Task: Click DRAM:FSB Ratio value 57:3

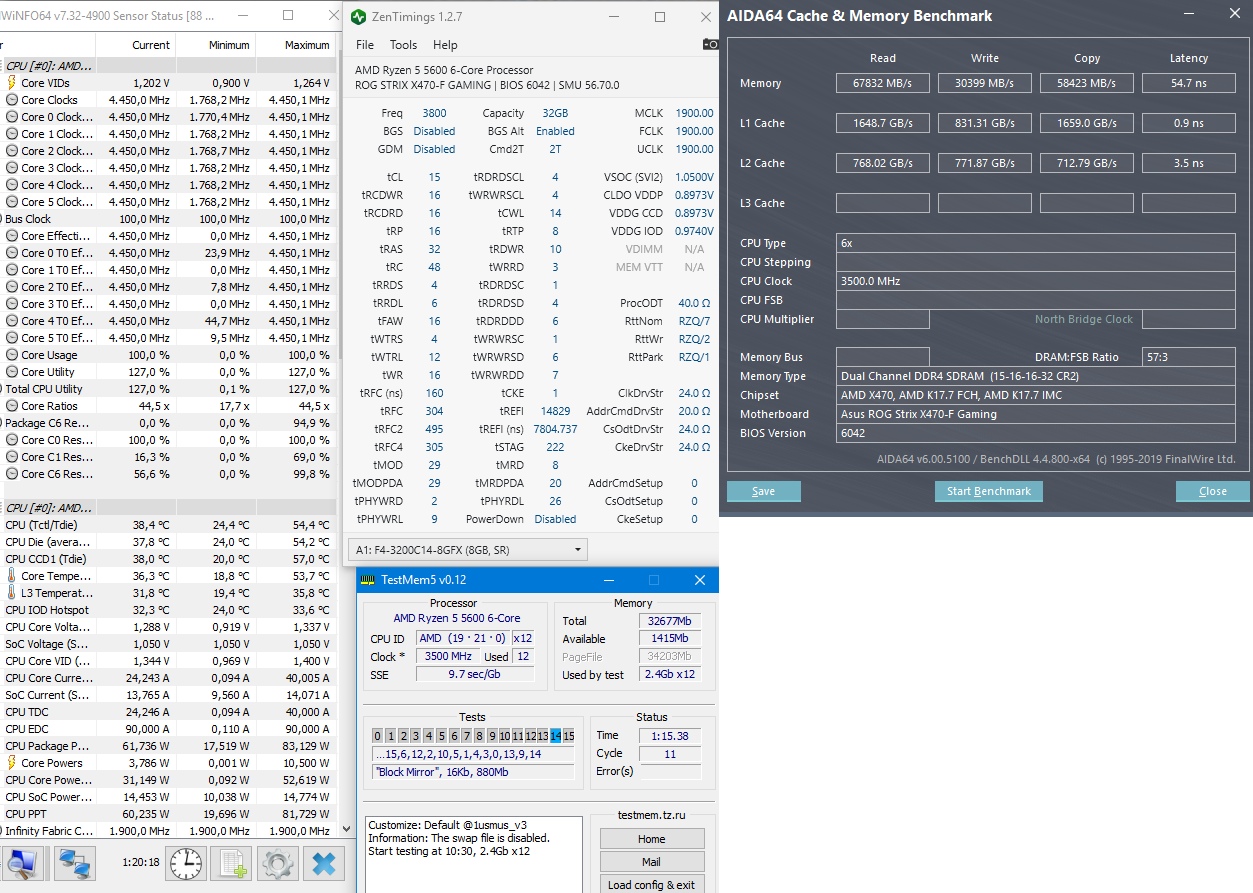Action: point(1189,357)
